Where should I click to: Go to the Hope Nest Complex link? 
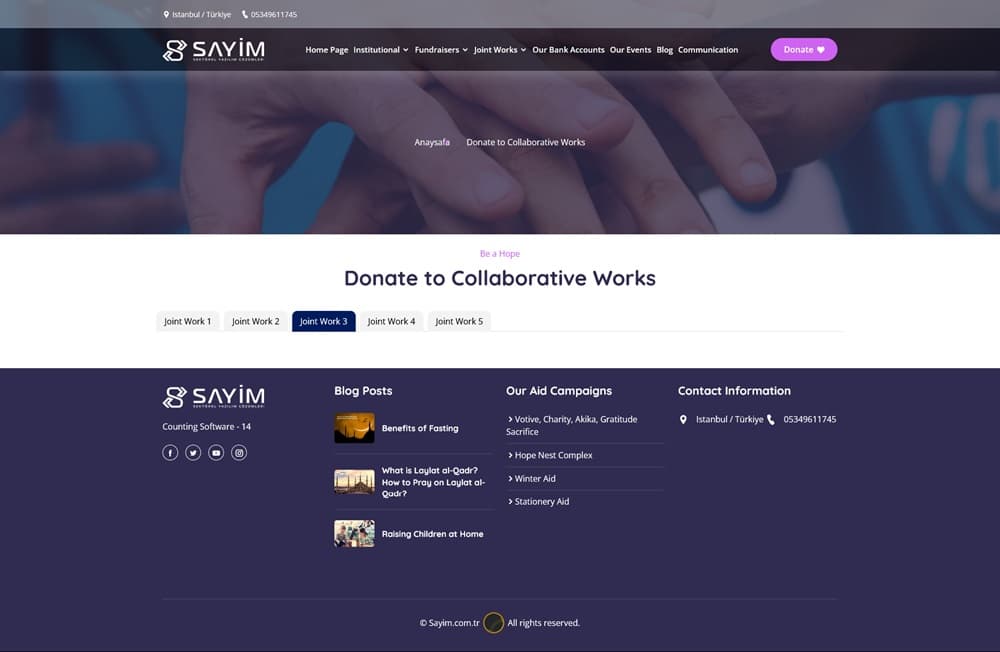coord(553,456)
